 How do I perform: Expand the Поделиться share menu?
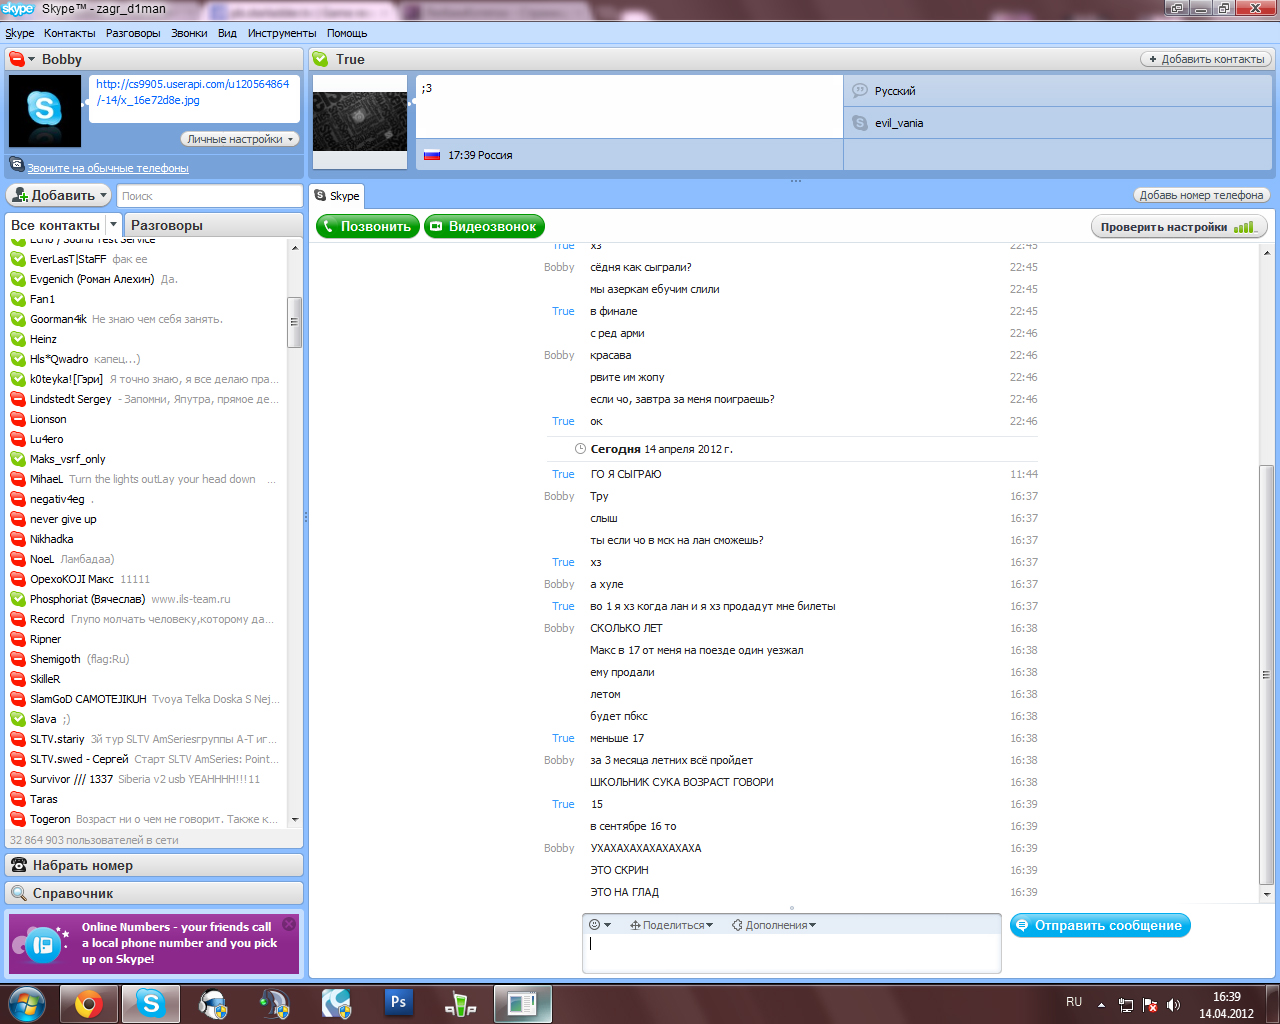(x=671, y=925)
